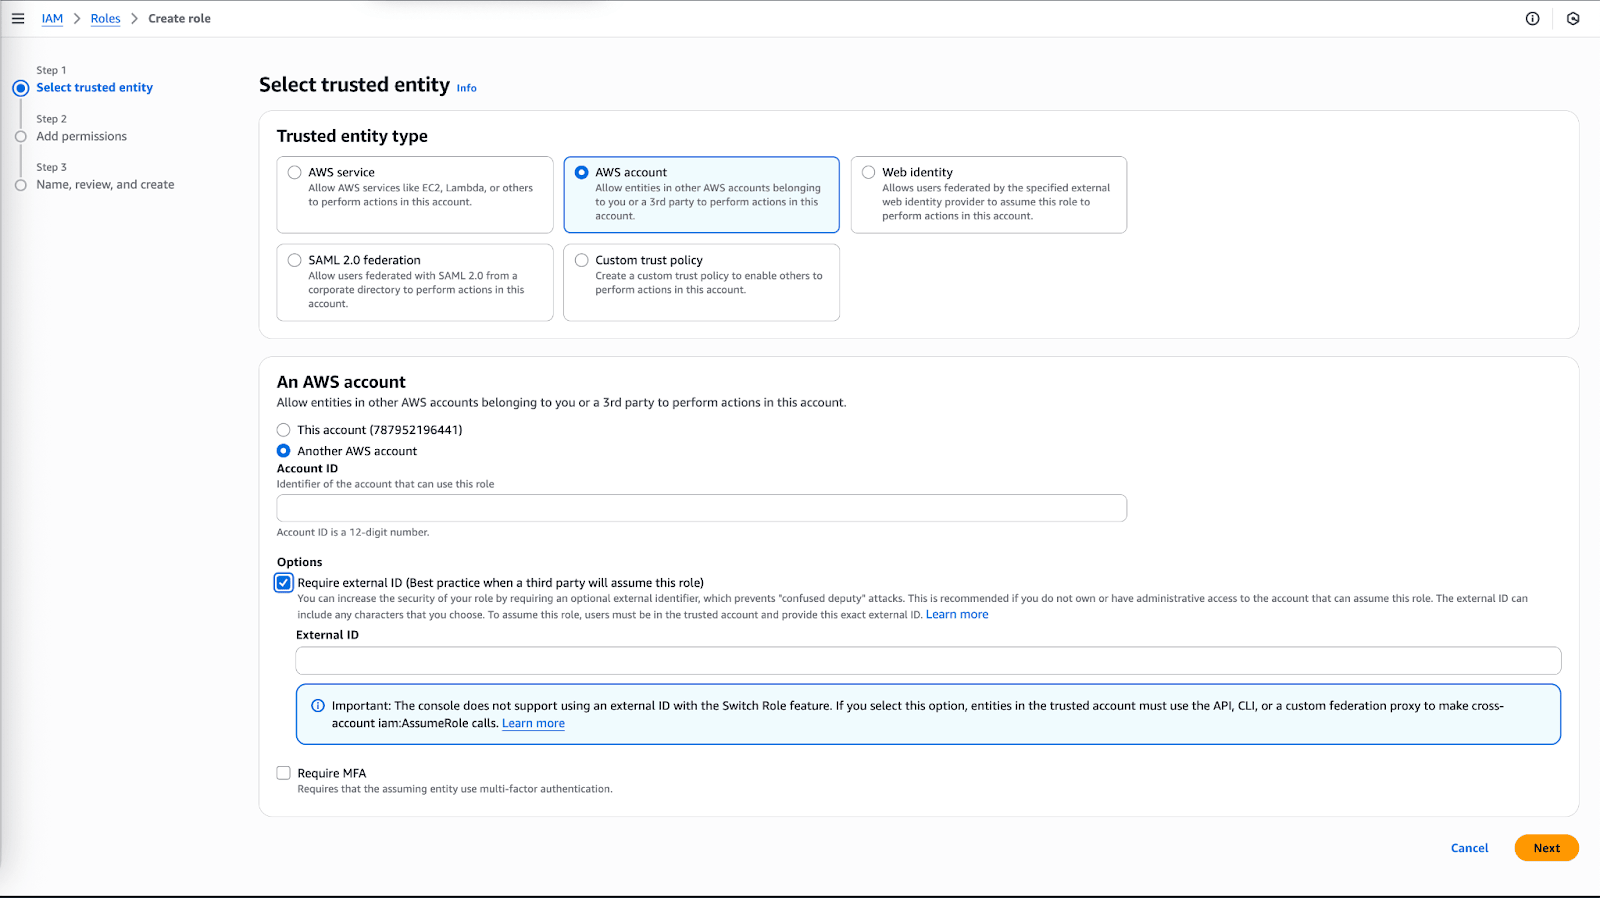Open the Info link beside Select trusted entity
The width and height of the screenshot is (1600, 898).
tap(466, 88)
